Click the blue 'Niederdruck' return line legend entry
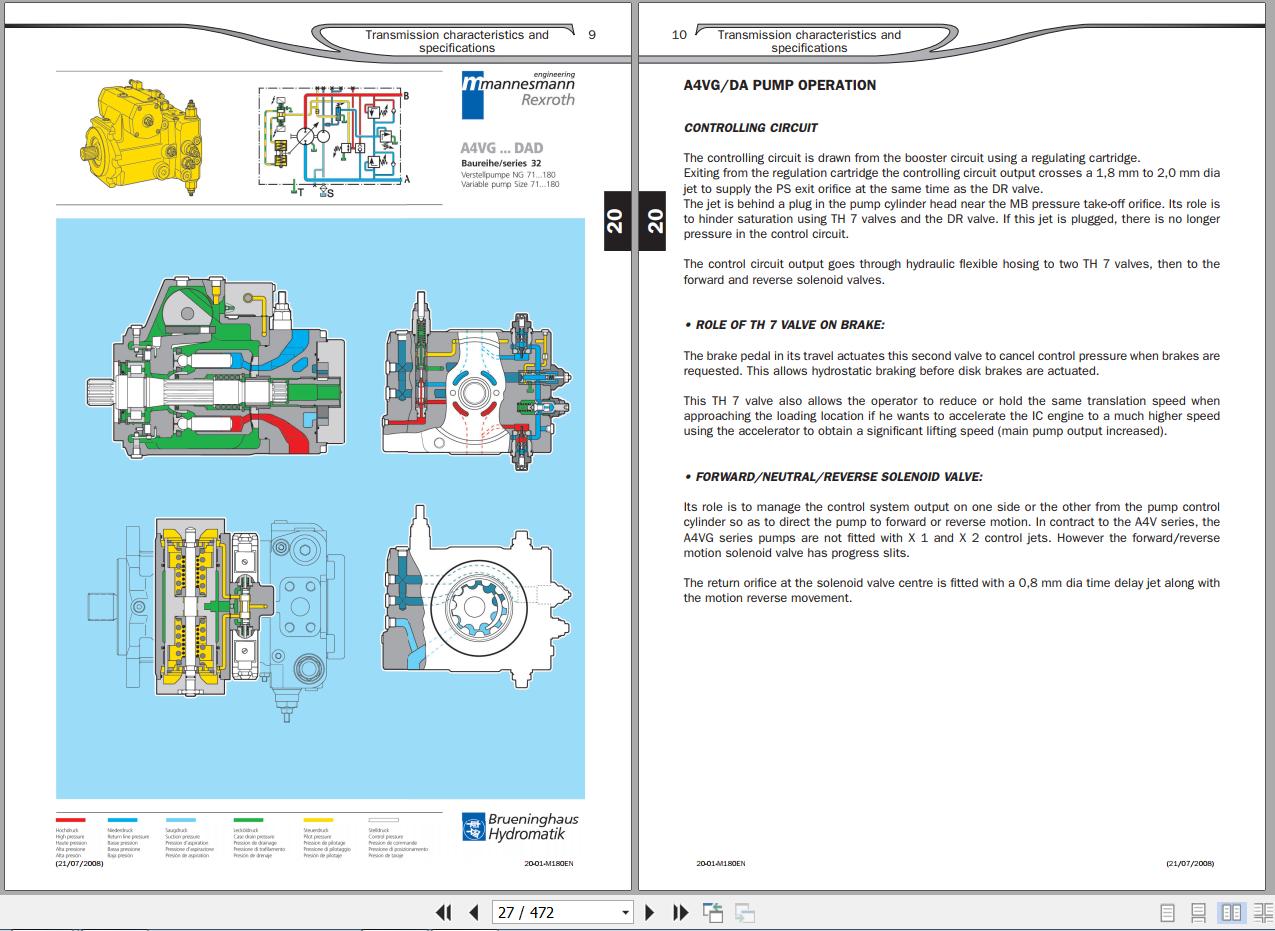 (128, 838)
